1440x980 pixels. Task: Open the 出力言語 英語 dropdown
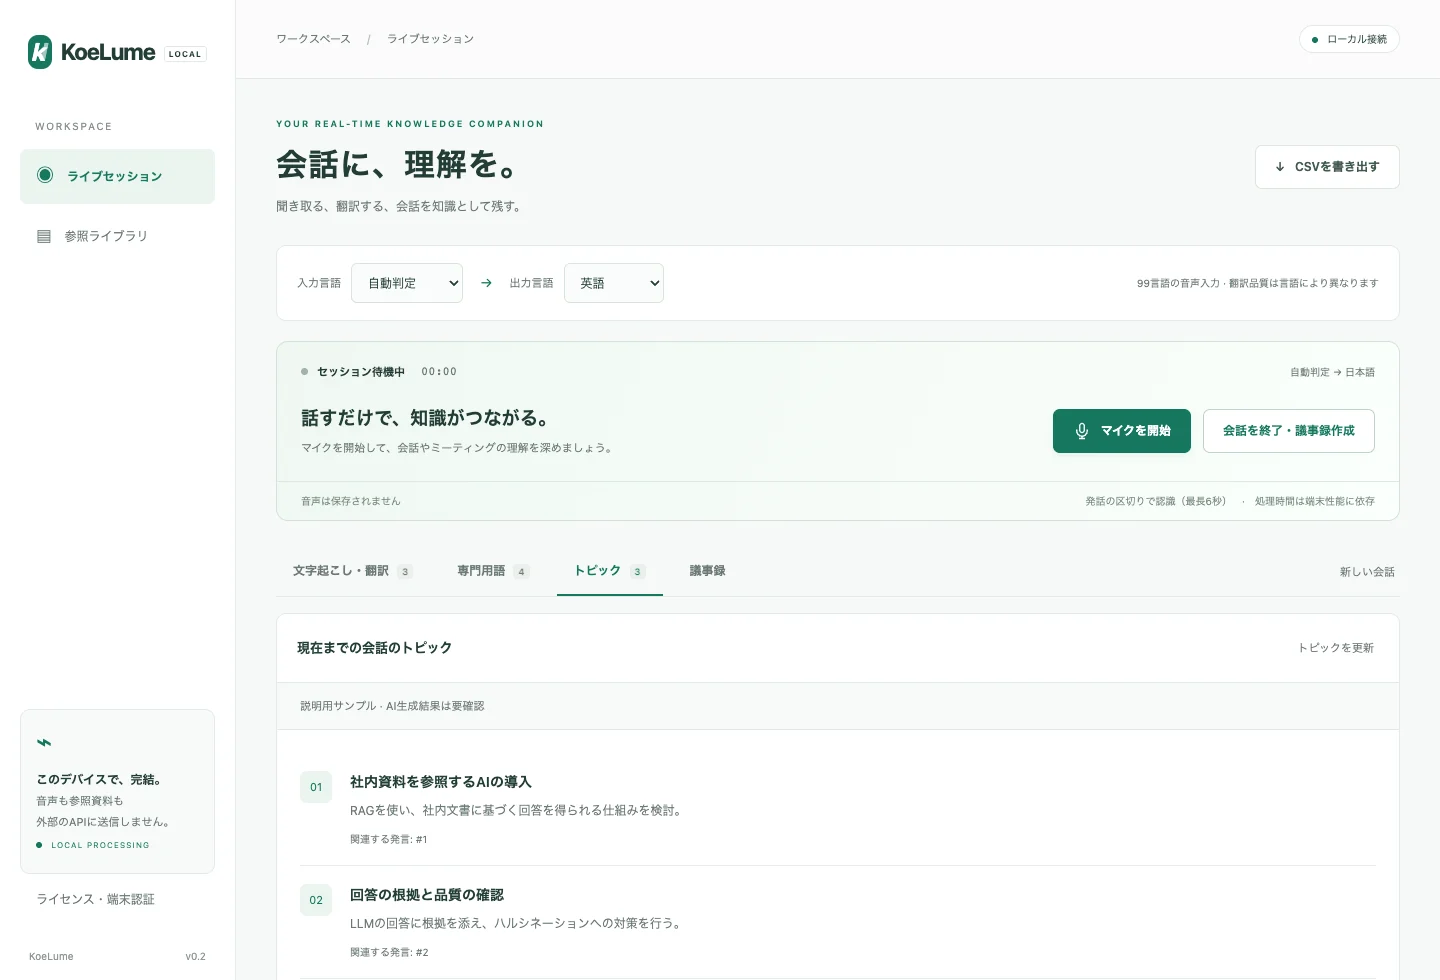(x=614, y=283)
